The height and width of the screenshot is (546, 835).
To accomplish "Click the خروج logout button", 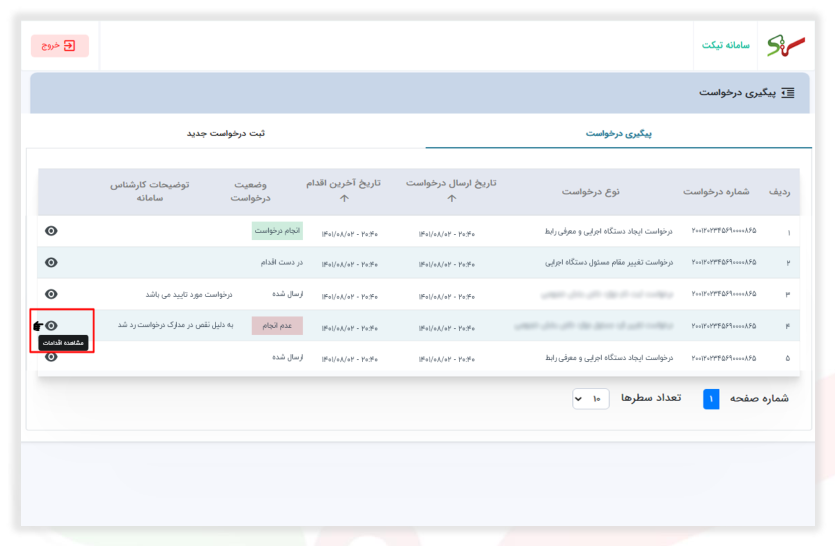I will click(60, 46).
